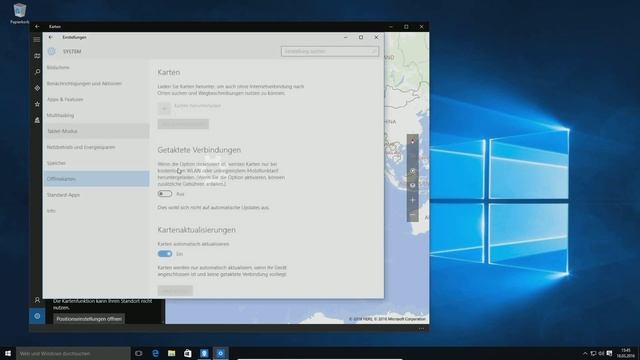
Task: Open File Explorer from the taskbar
Action: (171, 353)
